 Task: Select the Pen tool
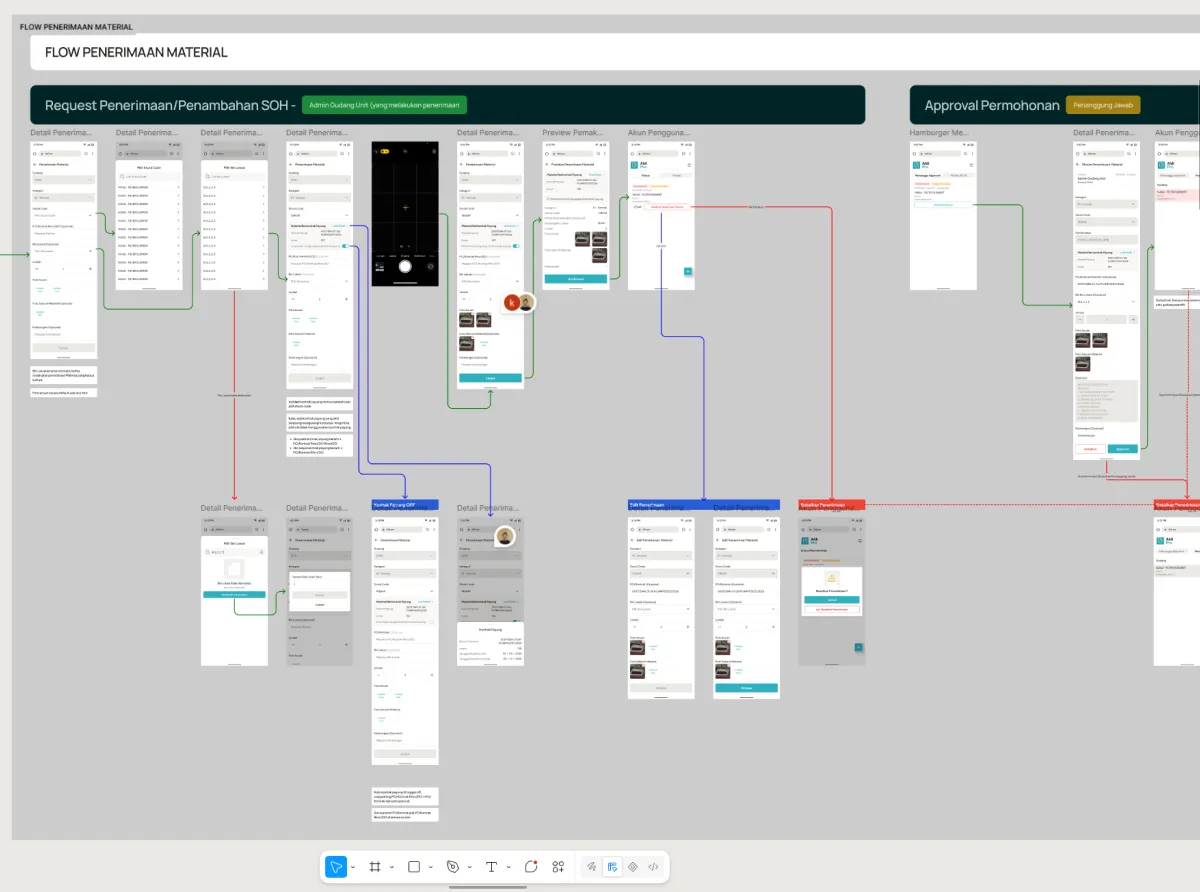tap(453, 866)
